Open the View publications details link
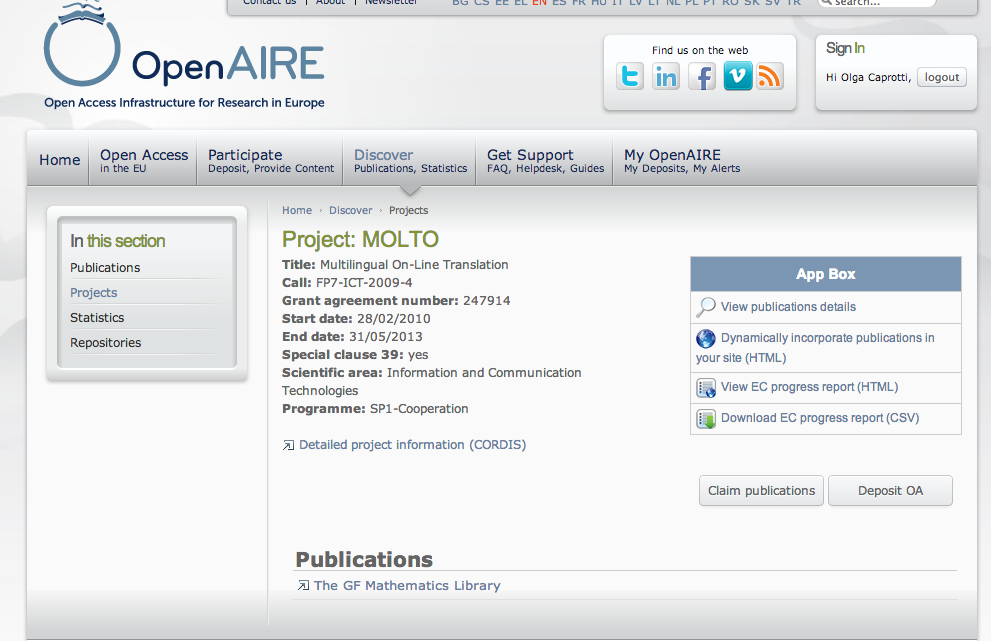This screenshot has height=641, width=991. coord(788,307)
